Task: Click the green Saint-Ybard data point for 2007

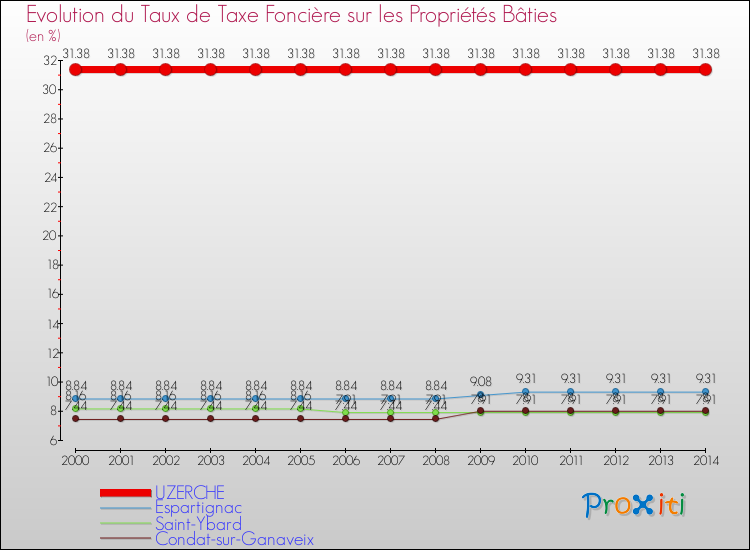Action: coord(391,412)
